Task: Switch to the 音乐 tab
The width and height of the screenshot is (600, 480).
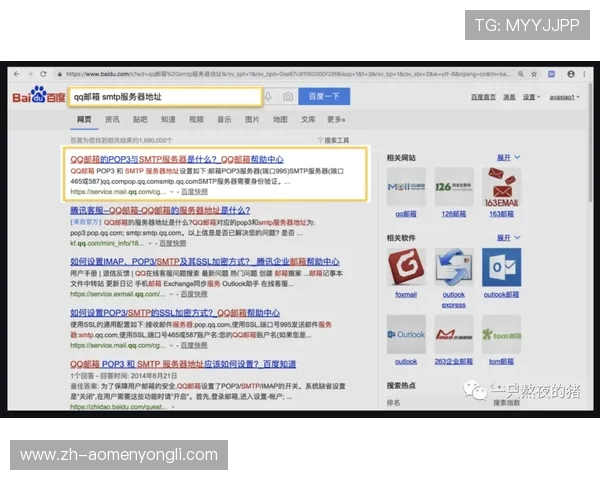Action: [x=224, y=119]
